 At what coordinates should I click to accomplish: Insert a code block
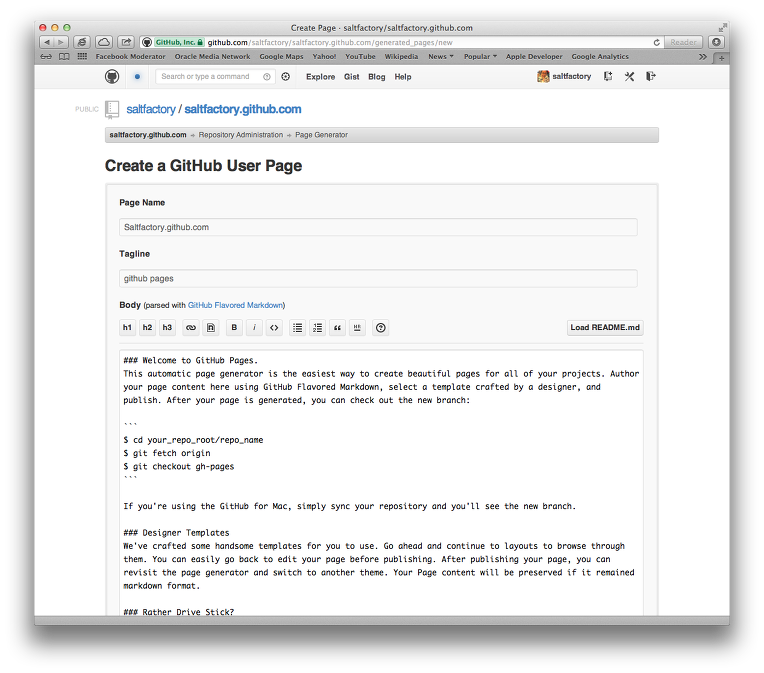[274, 327]
